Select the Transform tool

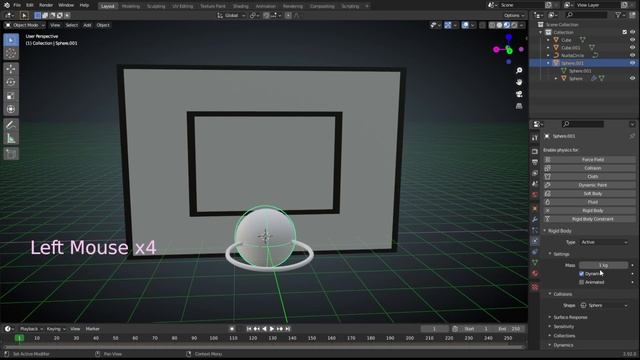tap(11, 109)
